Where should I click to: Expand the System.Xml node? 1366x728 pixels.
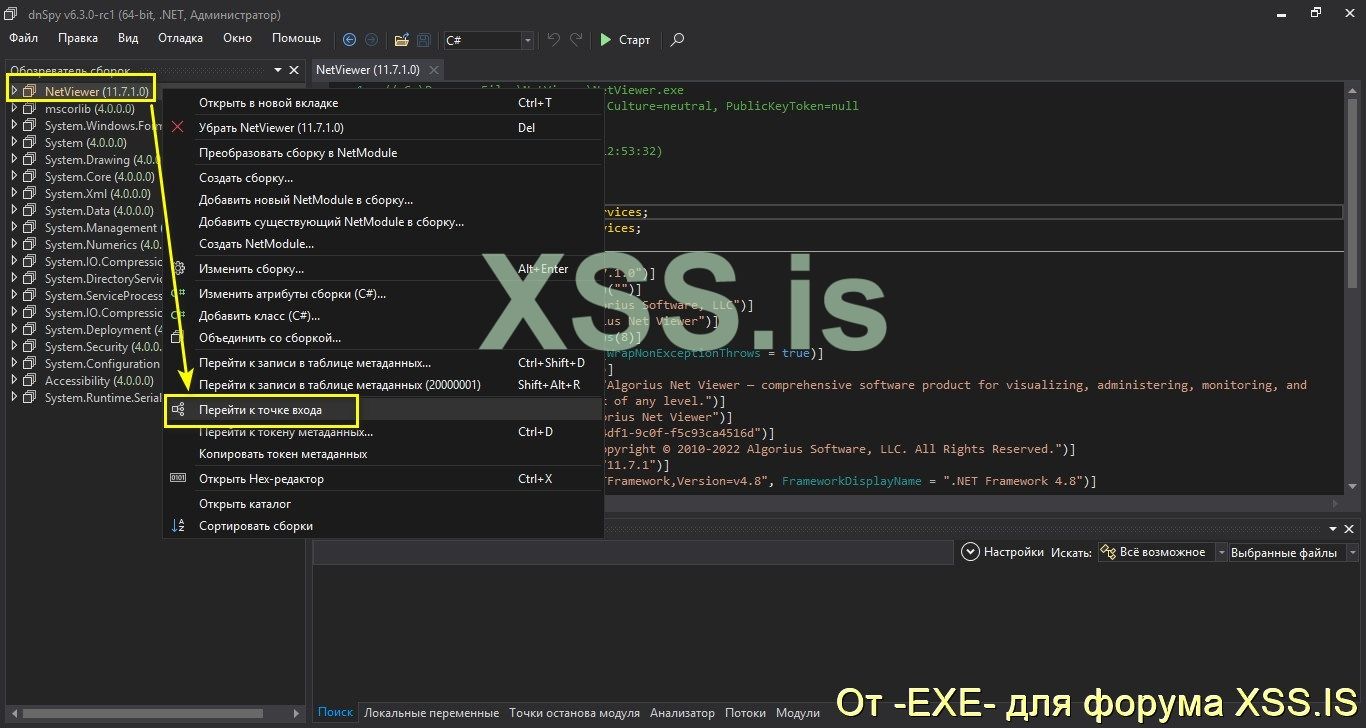coord(14,193)
